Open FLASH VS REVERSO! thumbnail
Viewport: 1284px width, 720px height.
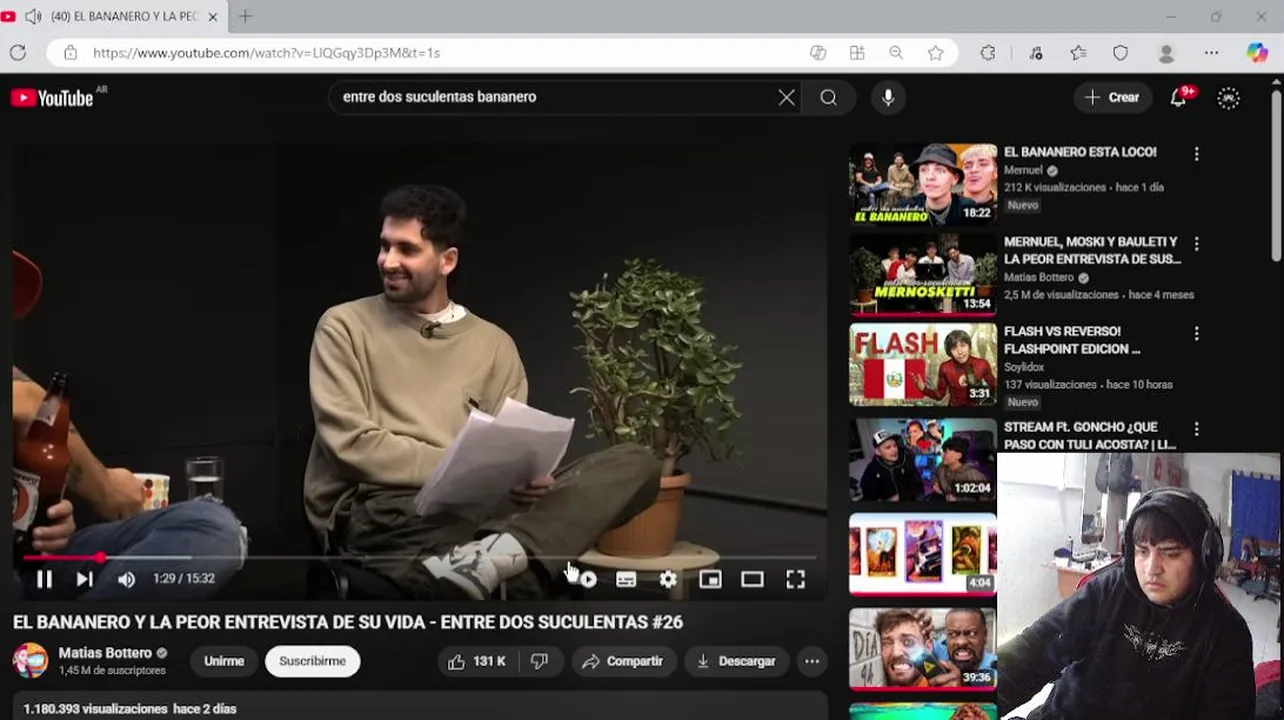pyautogui.click(x=923, y=364)
